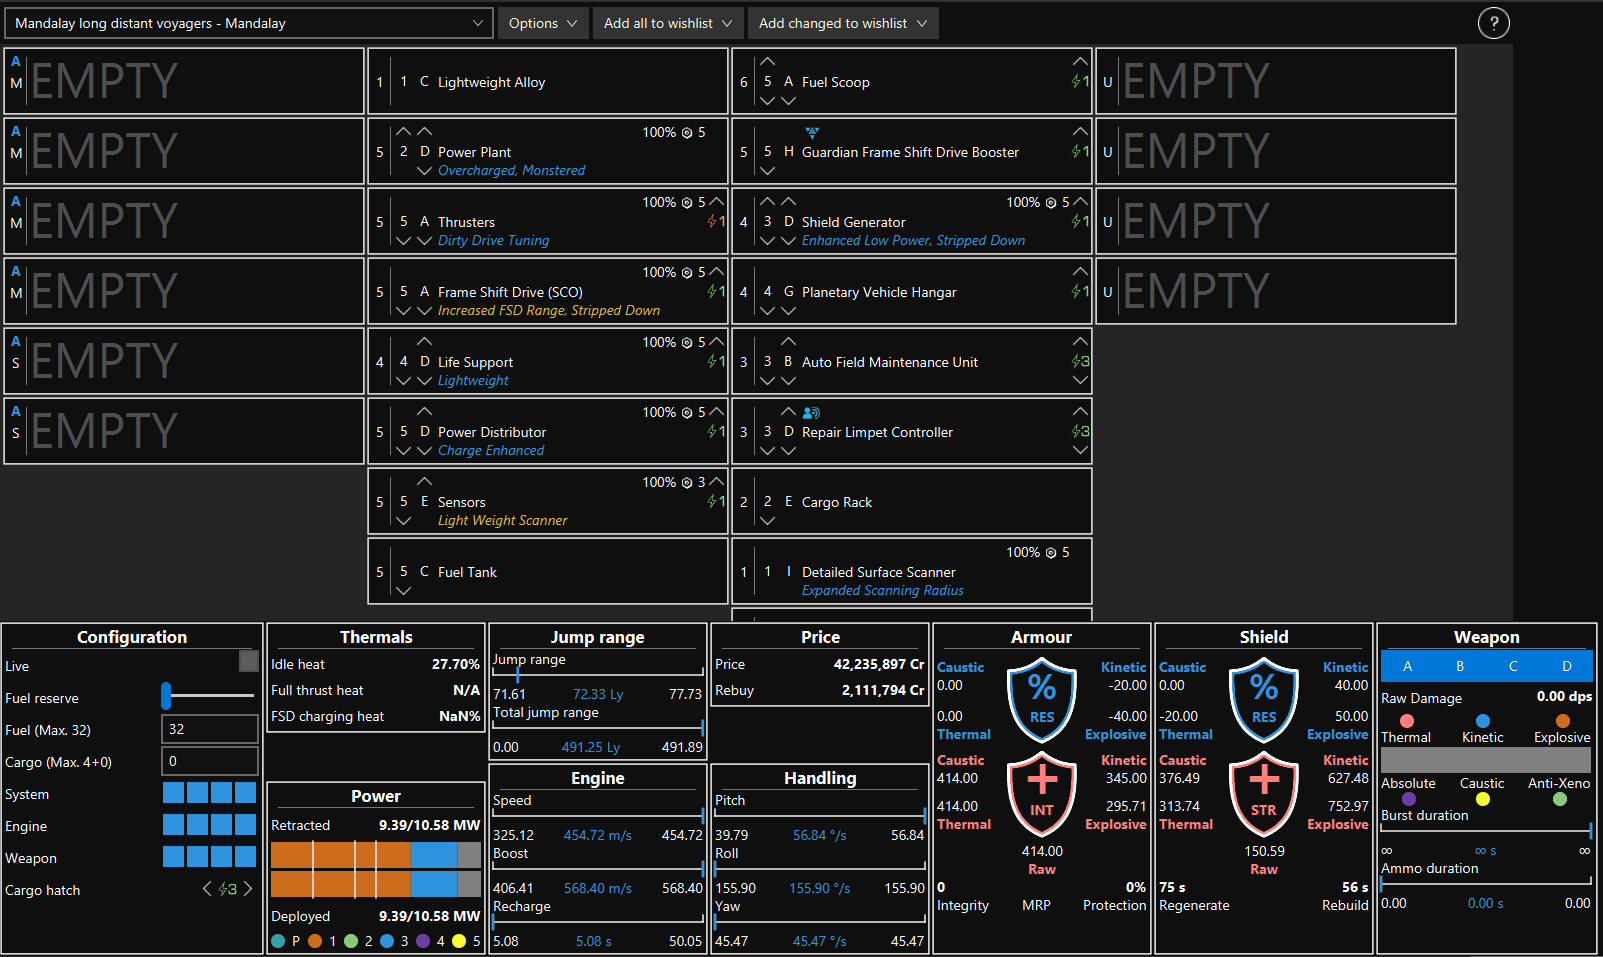Viewport: 1603px width, 957px height.
Task: Click Thusters red power priority bolt icon
Action: (715, 222)
